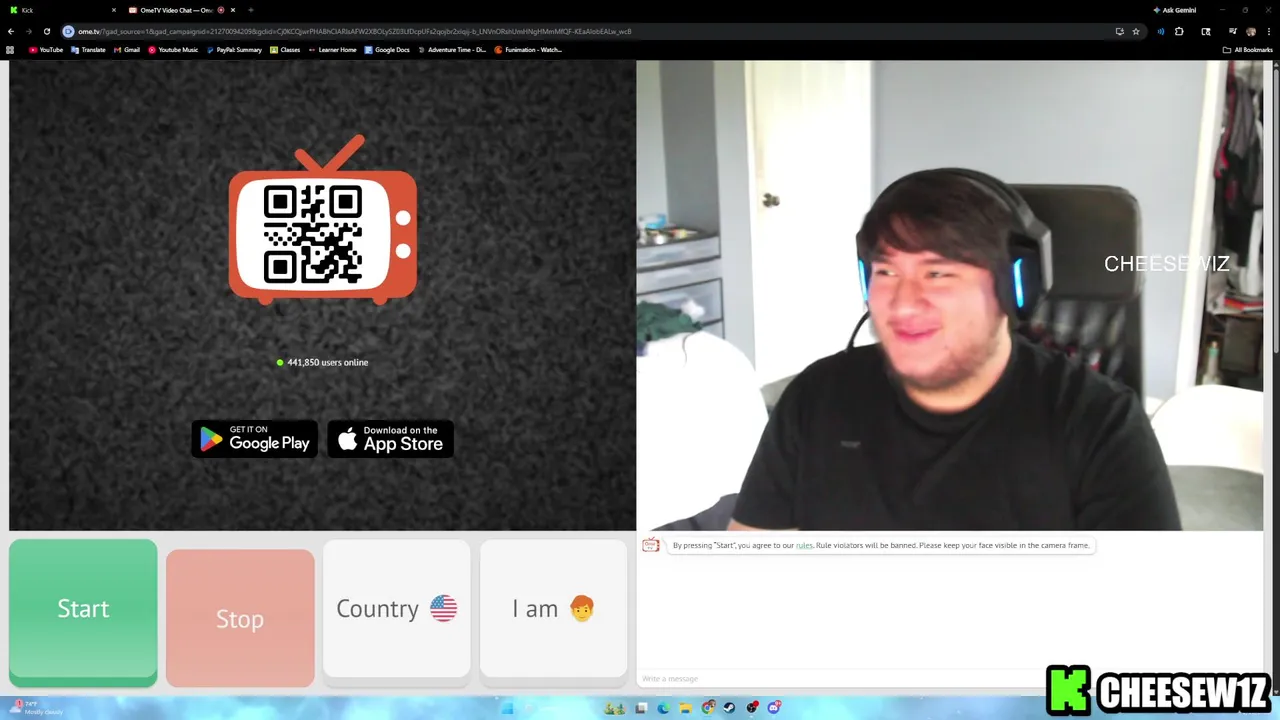
Task: Open the Youtube Music bookmark
Action: point(173,50)
